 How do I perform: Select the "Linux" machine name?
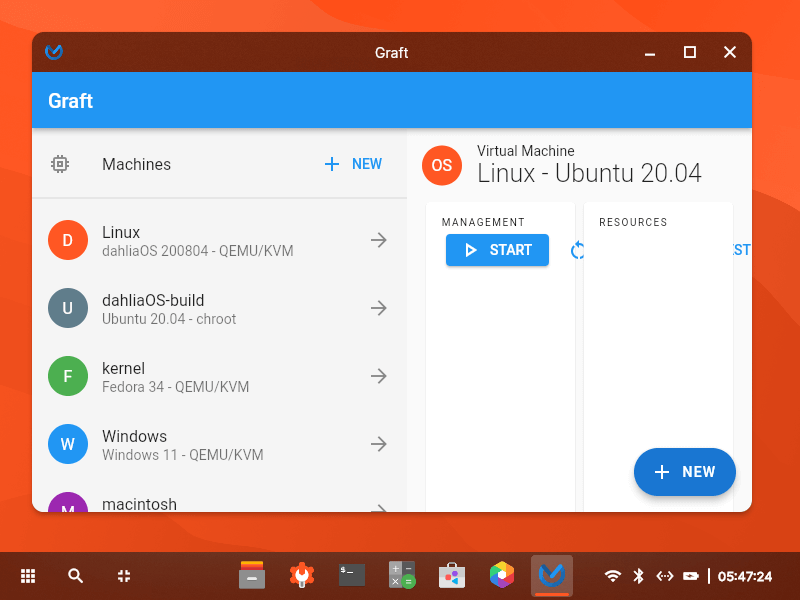pyautogui.click(x=121, y=232)
